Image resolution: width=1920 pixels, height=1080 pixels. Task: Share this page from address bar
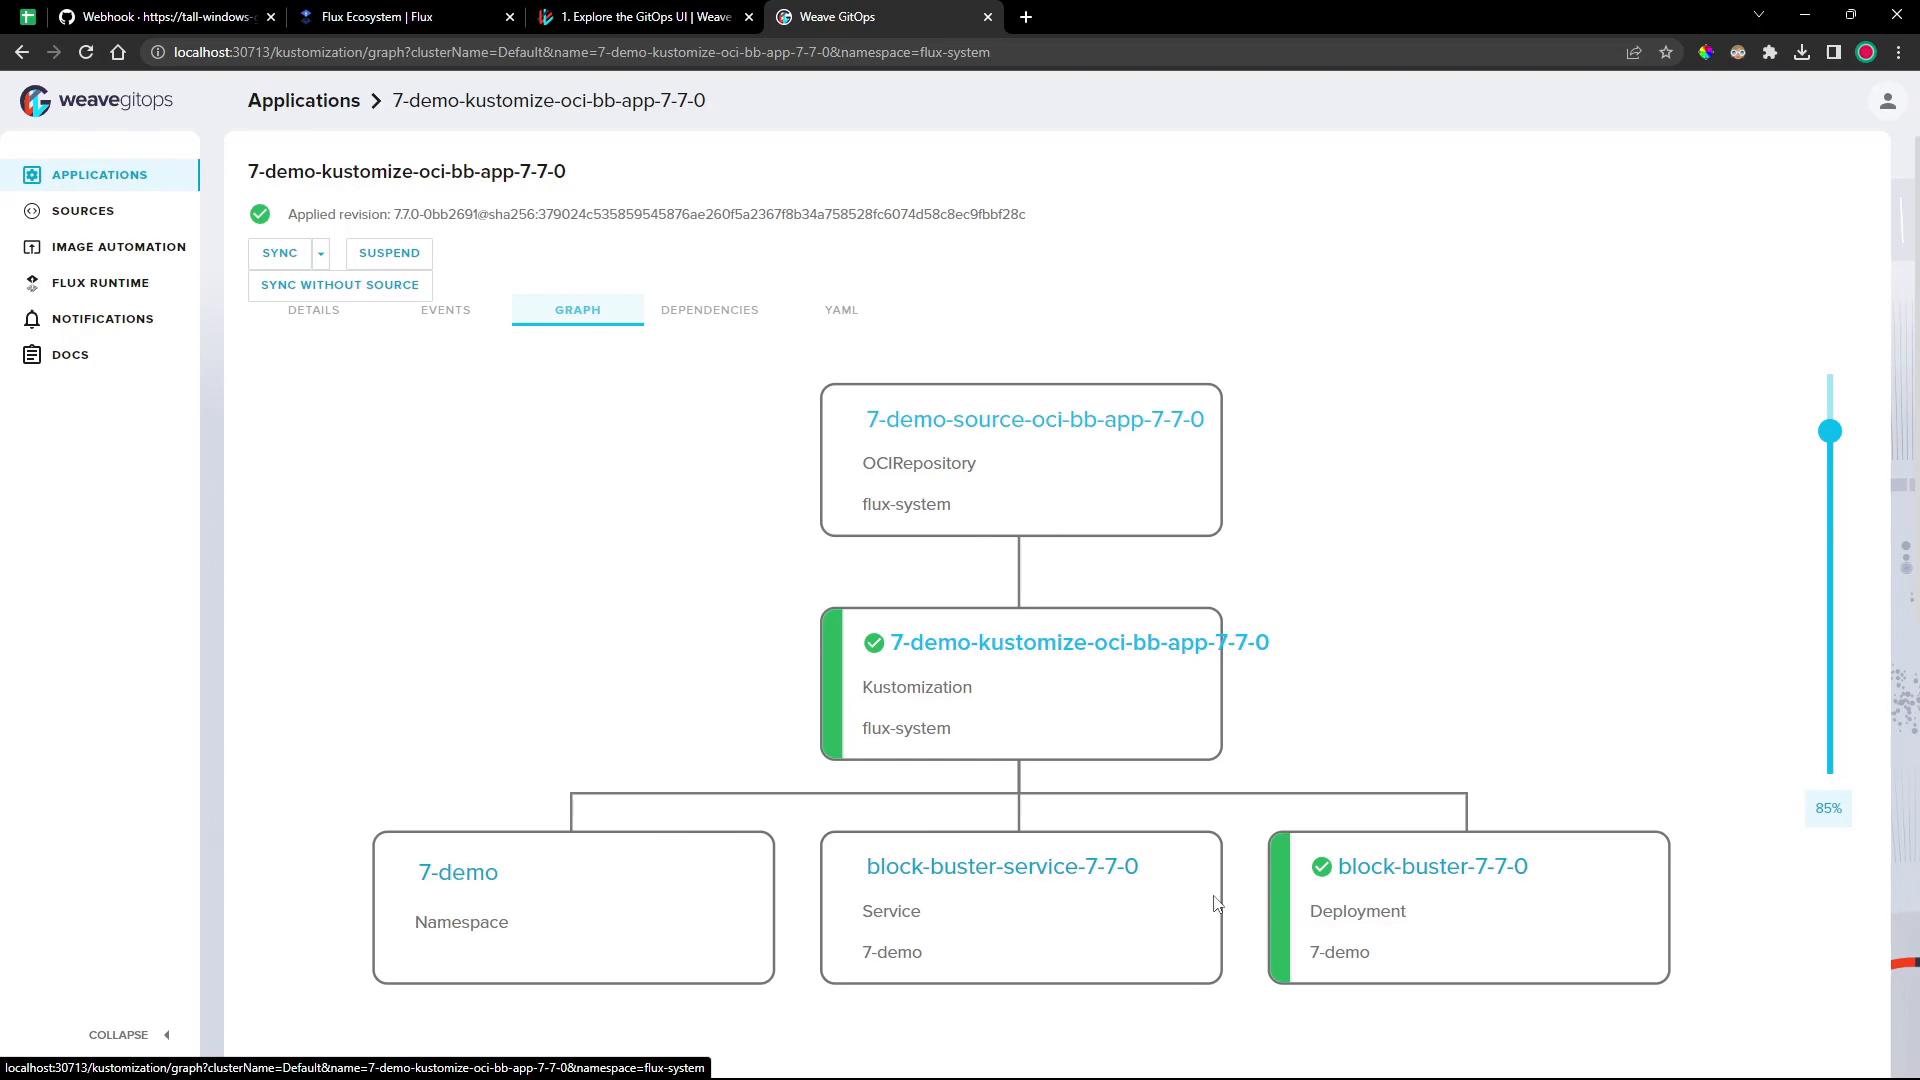1634,52
